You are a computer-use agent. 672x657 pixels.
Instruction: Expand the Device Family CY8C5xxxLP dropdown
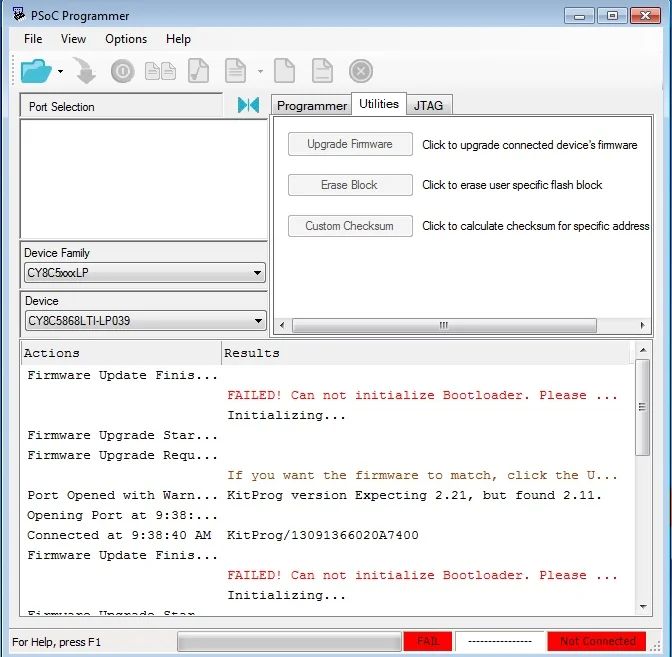145,273
